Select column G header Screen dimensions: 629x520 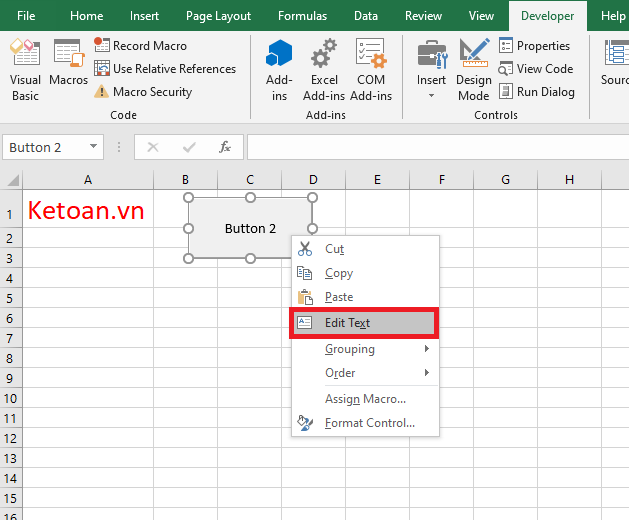point(505,180)
